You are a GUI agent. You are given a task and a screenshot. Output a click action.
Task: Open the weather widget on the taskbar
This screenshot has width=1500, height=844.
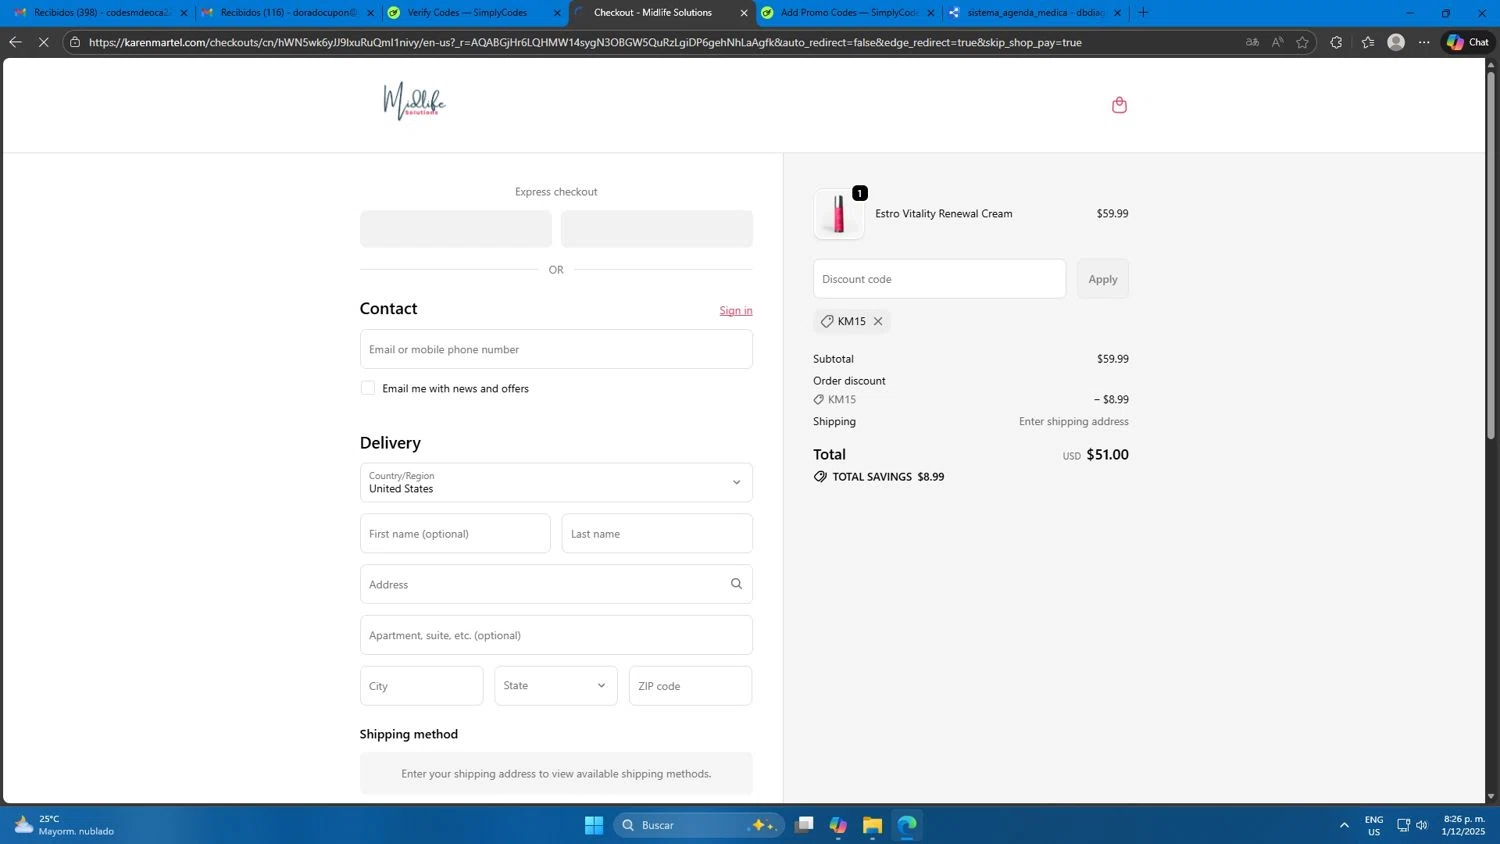click(x=65, y=825)
